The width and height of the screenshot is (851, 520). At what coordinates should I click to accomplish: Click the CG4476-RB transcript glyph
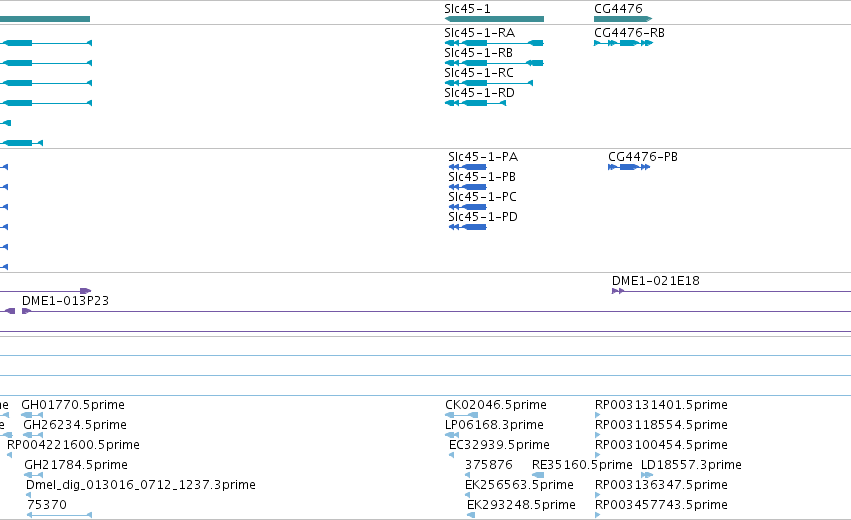point(623,43)
